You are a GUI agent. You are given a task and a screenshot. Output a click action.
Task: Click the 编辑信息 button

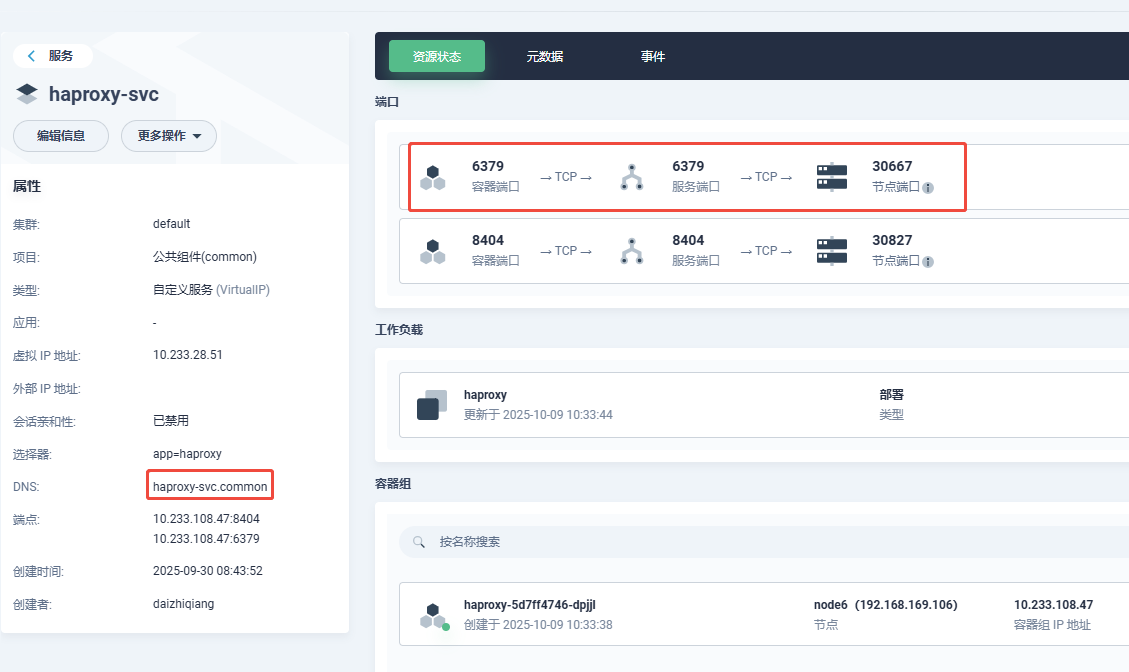(x=61, y=136)
